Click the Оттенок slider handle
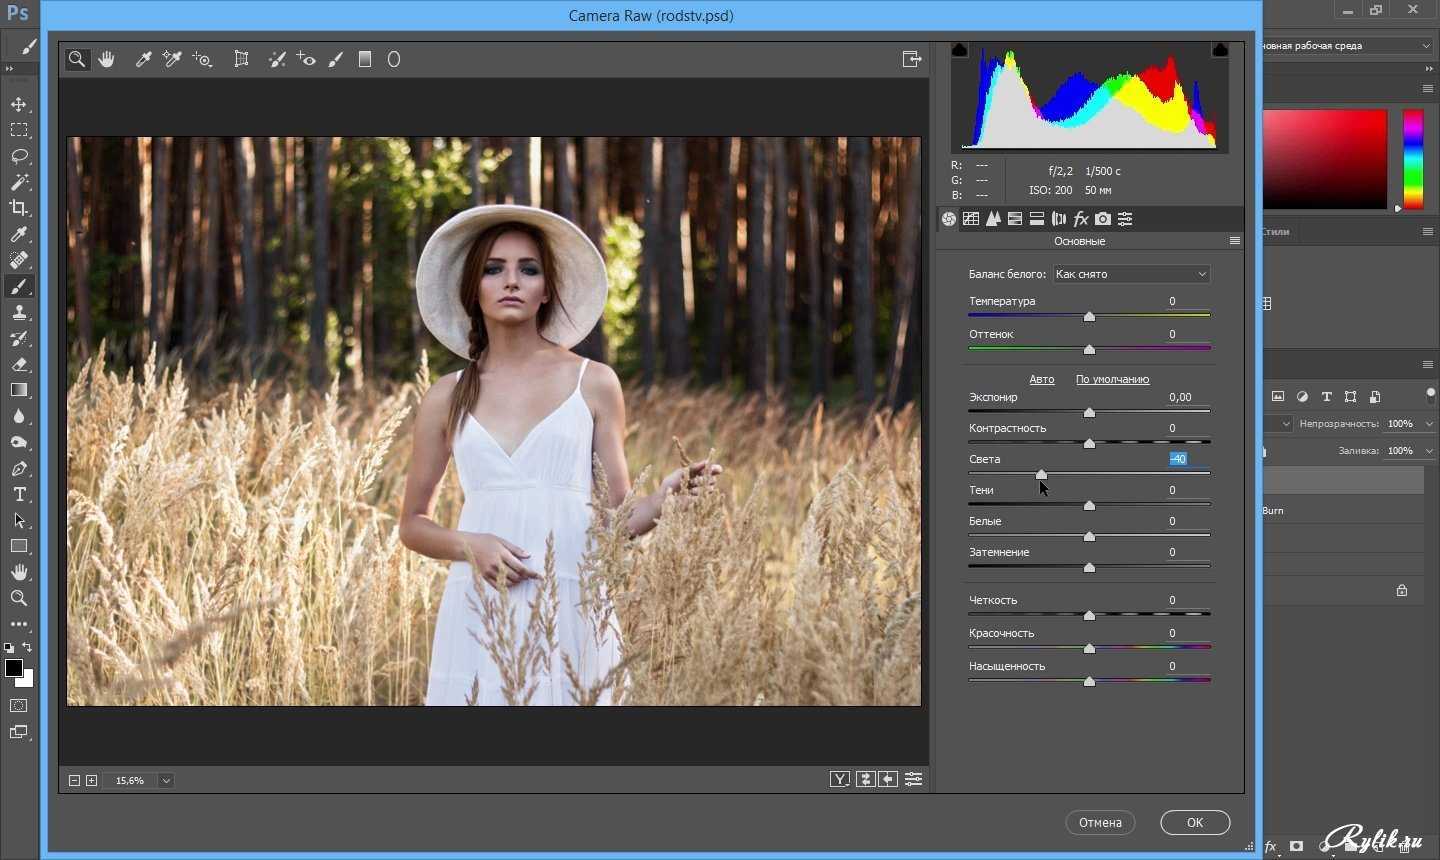Screen dimensions: 1440x860 pos(1089,349)
